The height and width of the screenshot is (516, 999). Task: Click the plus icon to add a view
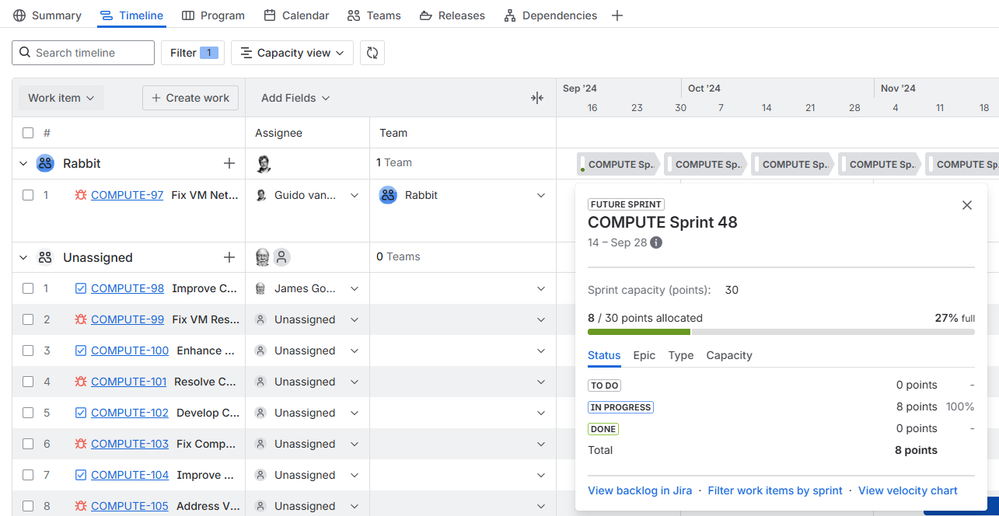click(x=617, y=15)
